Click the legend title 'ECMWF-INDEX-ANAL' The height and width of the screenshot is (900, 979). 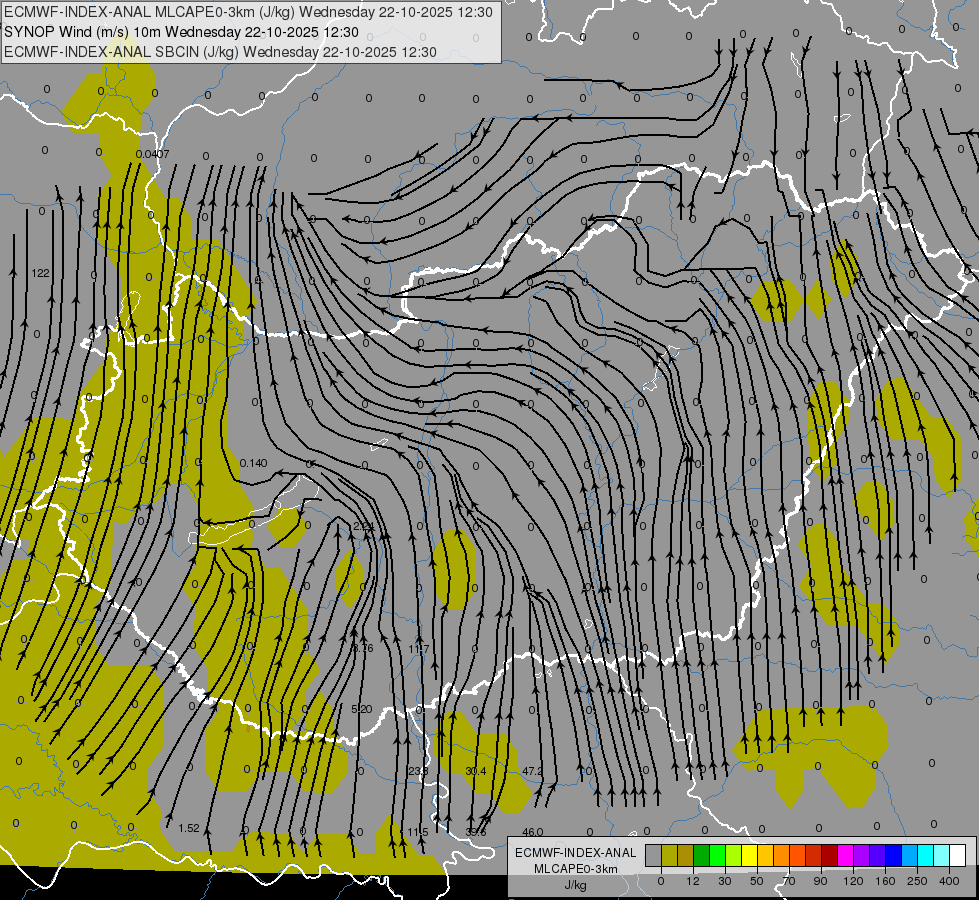[x=575, y=853]
